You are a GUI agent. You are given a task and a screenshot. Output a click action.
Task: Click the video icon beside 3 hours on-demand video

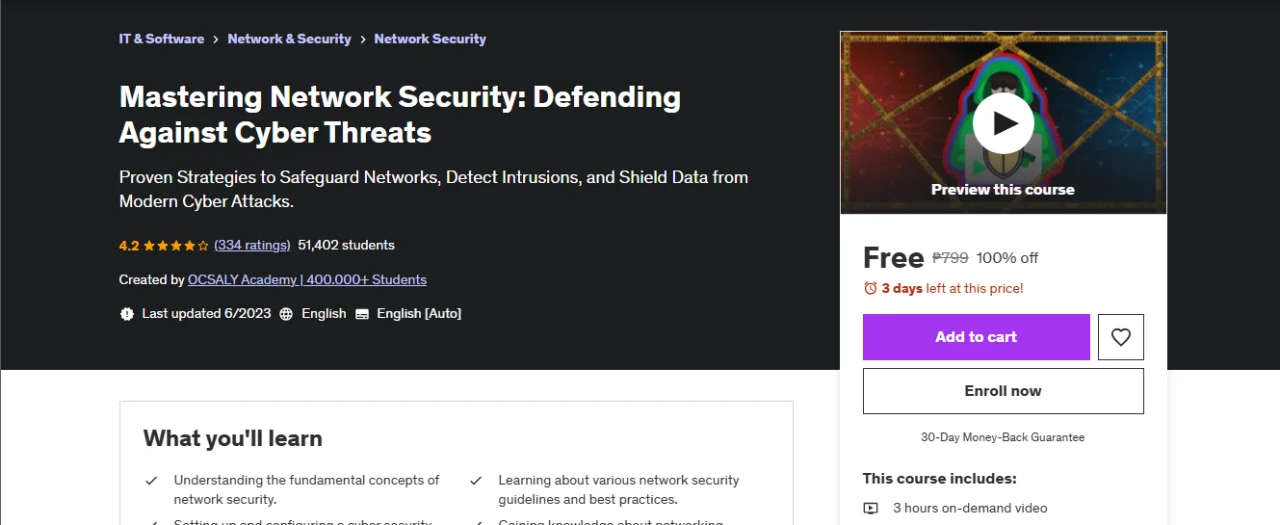pyautogui.click(x=871, y=508)
